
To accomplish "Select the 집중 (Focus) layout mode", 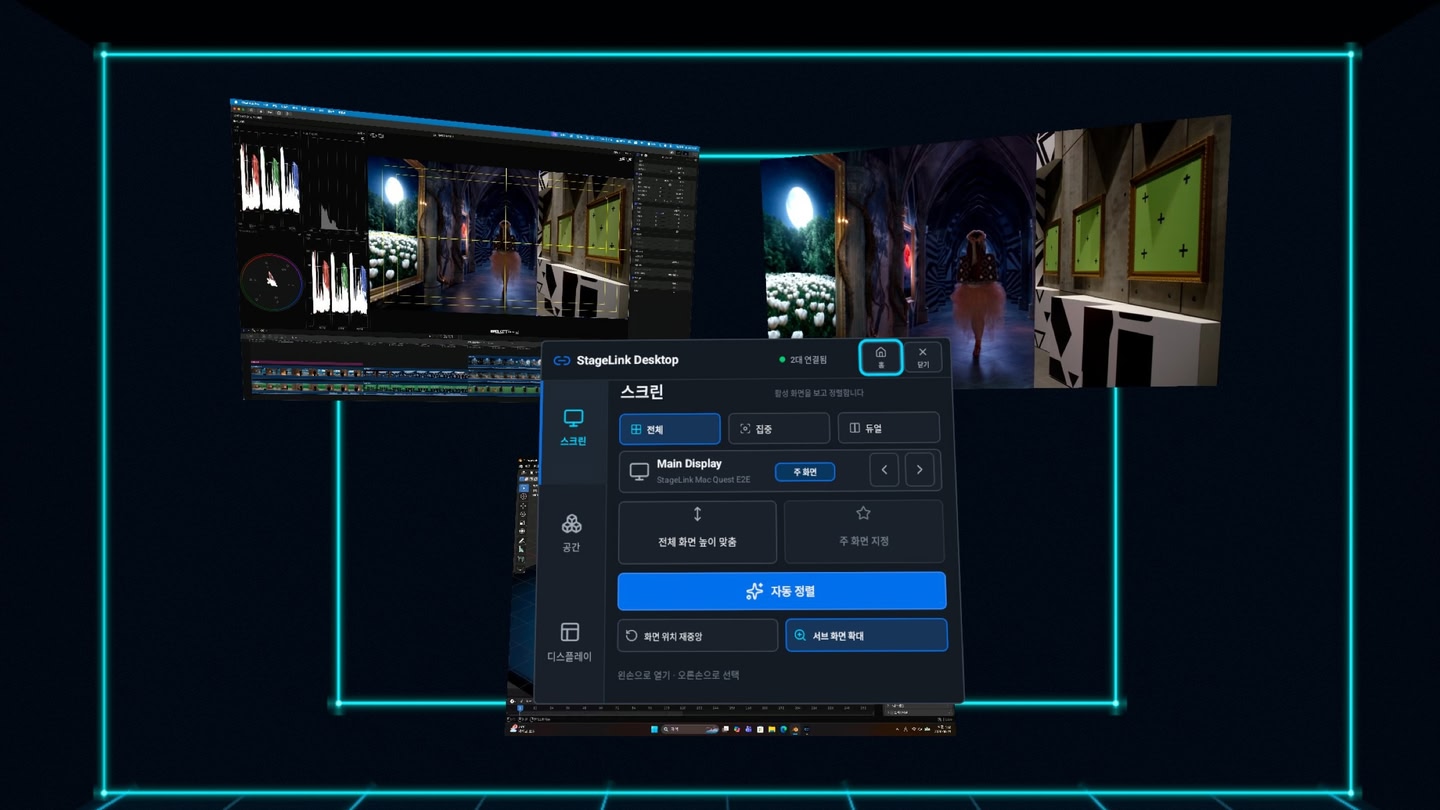I will [779, 428].
